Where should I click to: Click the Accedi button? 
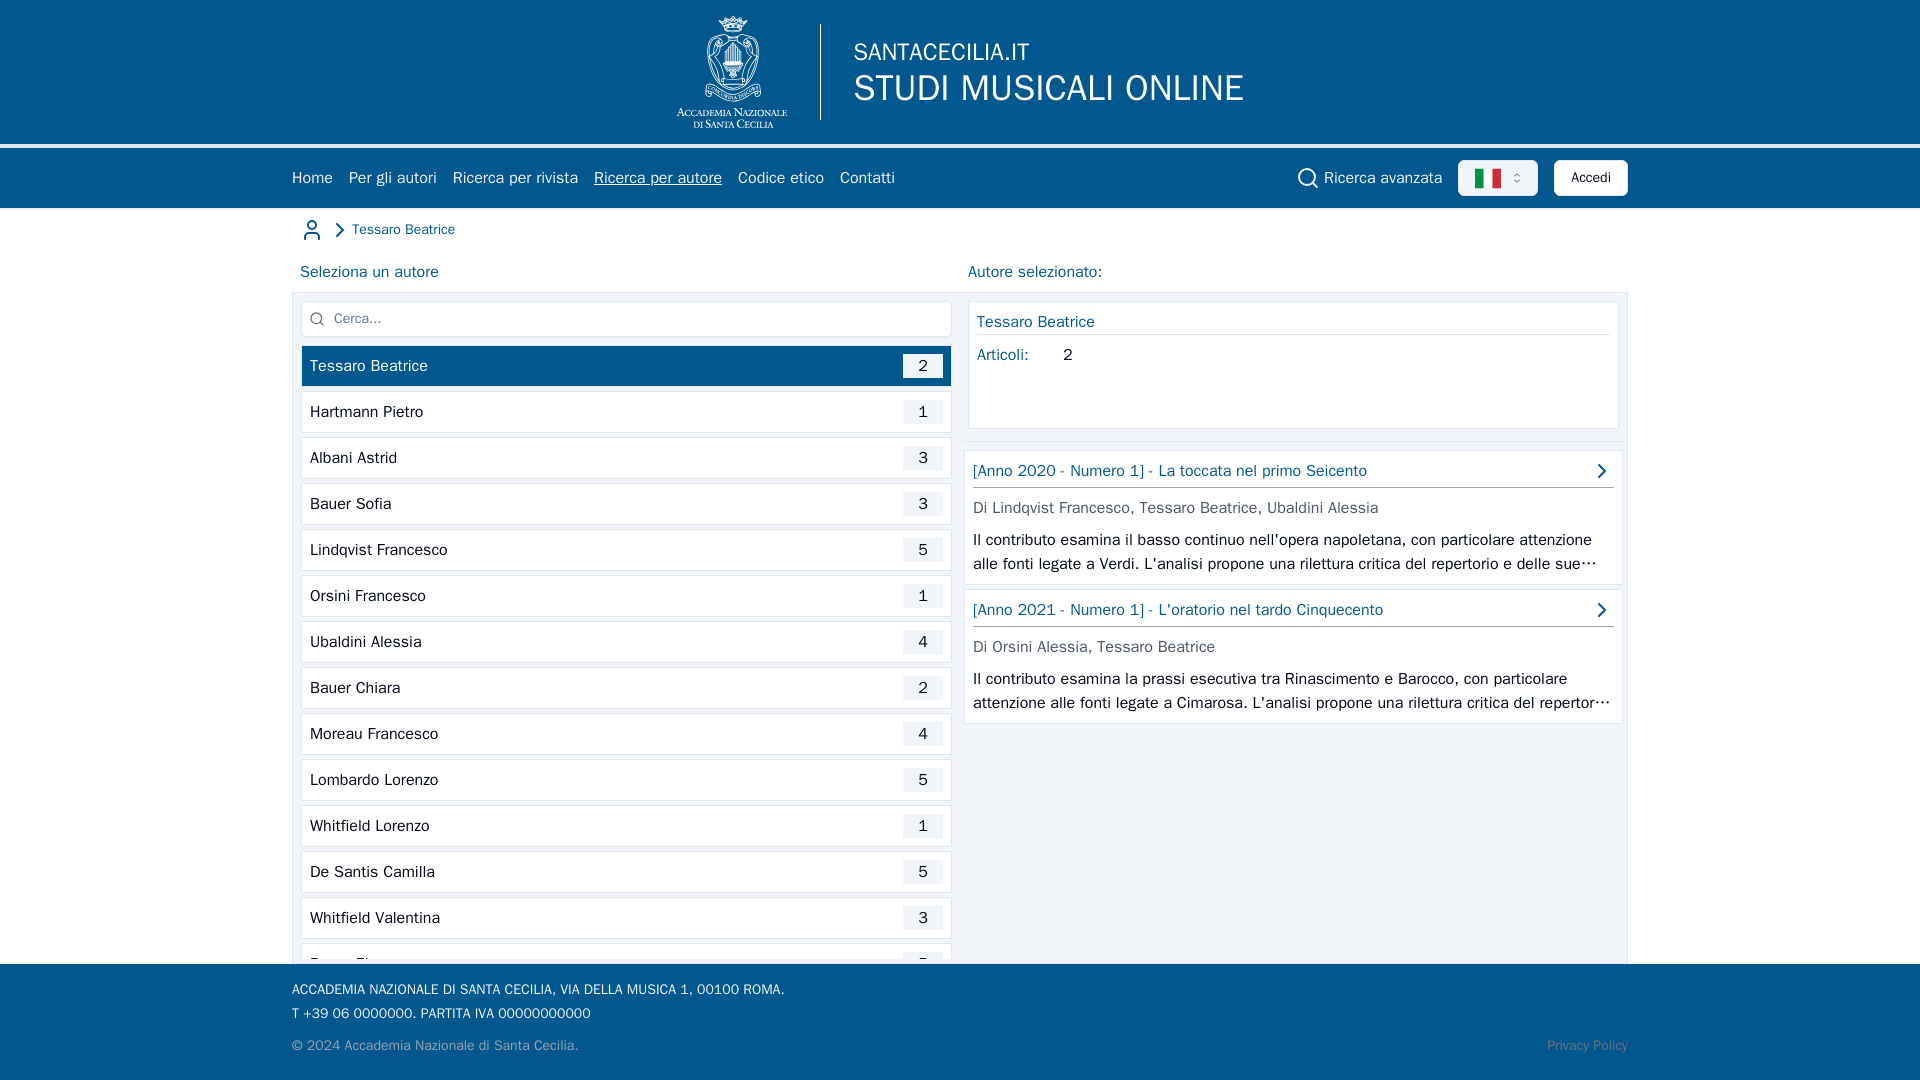coord(1590,178)
